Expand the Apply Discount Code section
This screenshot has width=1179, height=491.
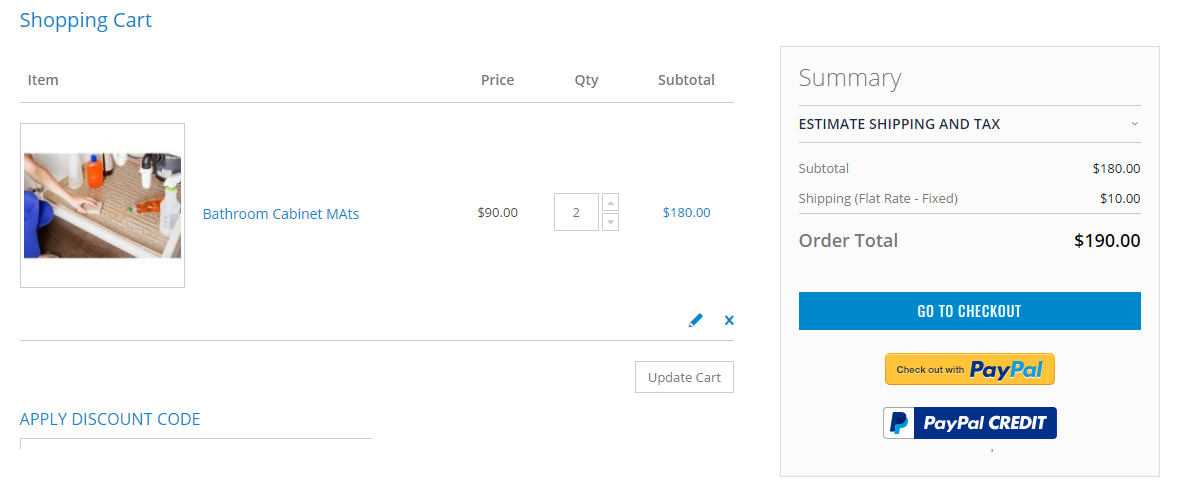[110, 419]
